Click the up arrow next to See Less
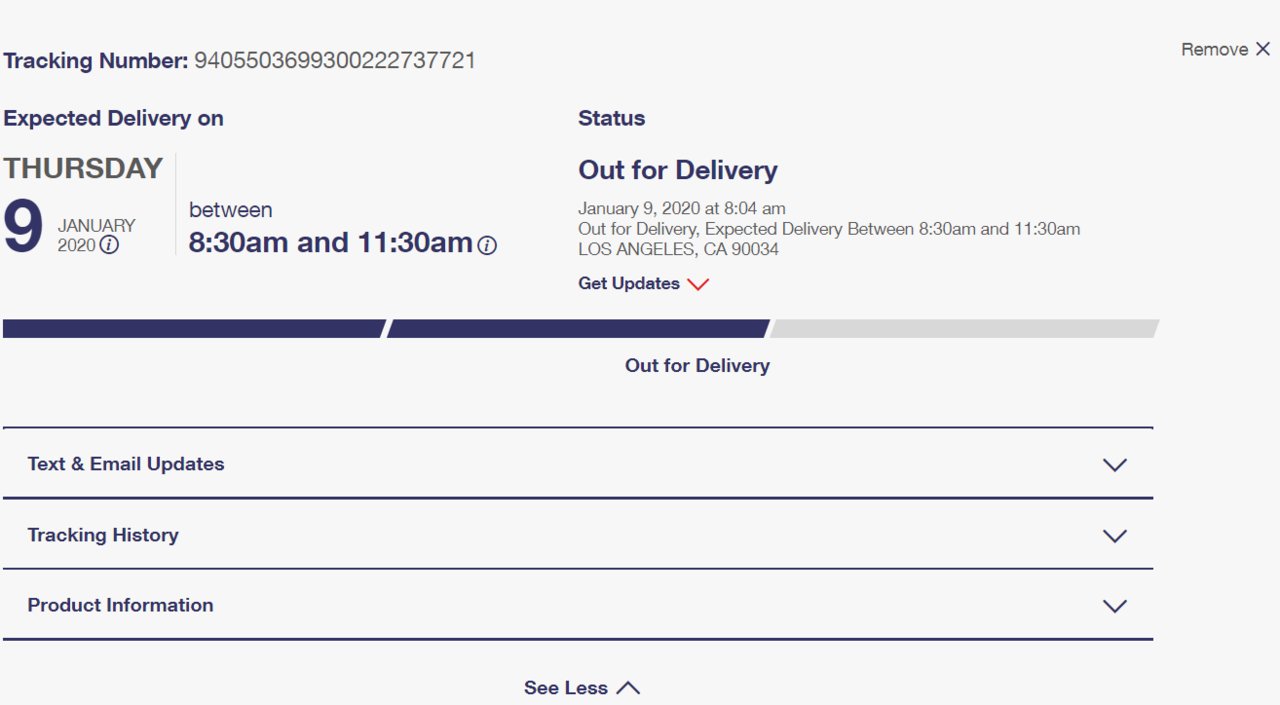This screenshot has height=705, width=1280. pyautogui.click(x=628, y=688)
